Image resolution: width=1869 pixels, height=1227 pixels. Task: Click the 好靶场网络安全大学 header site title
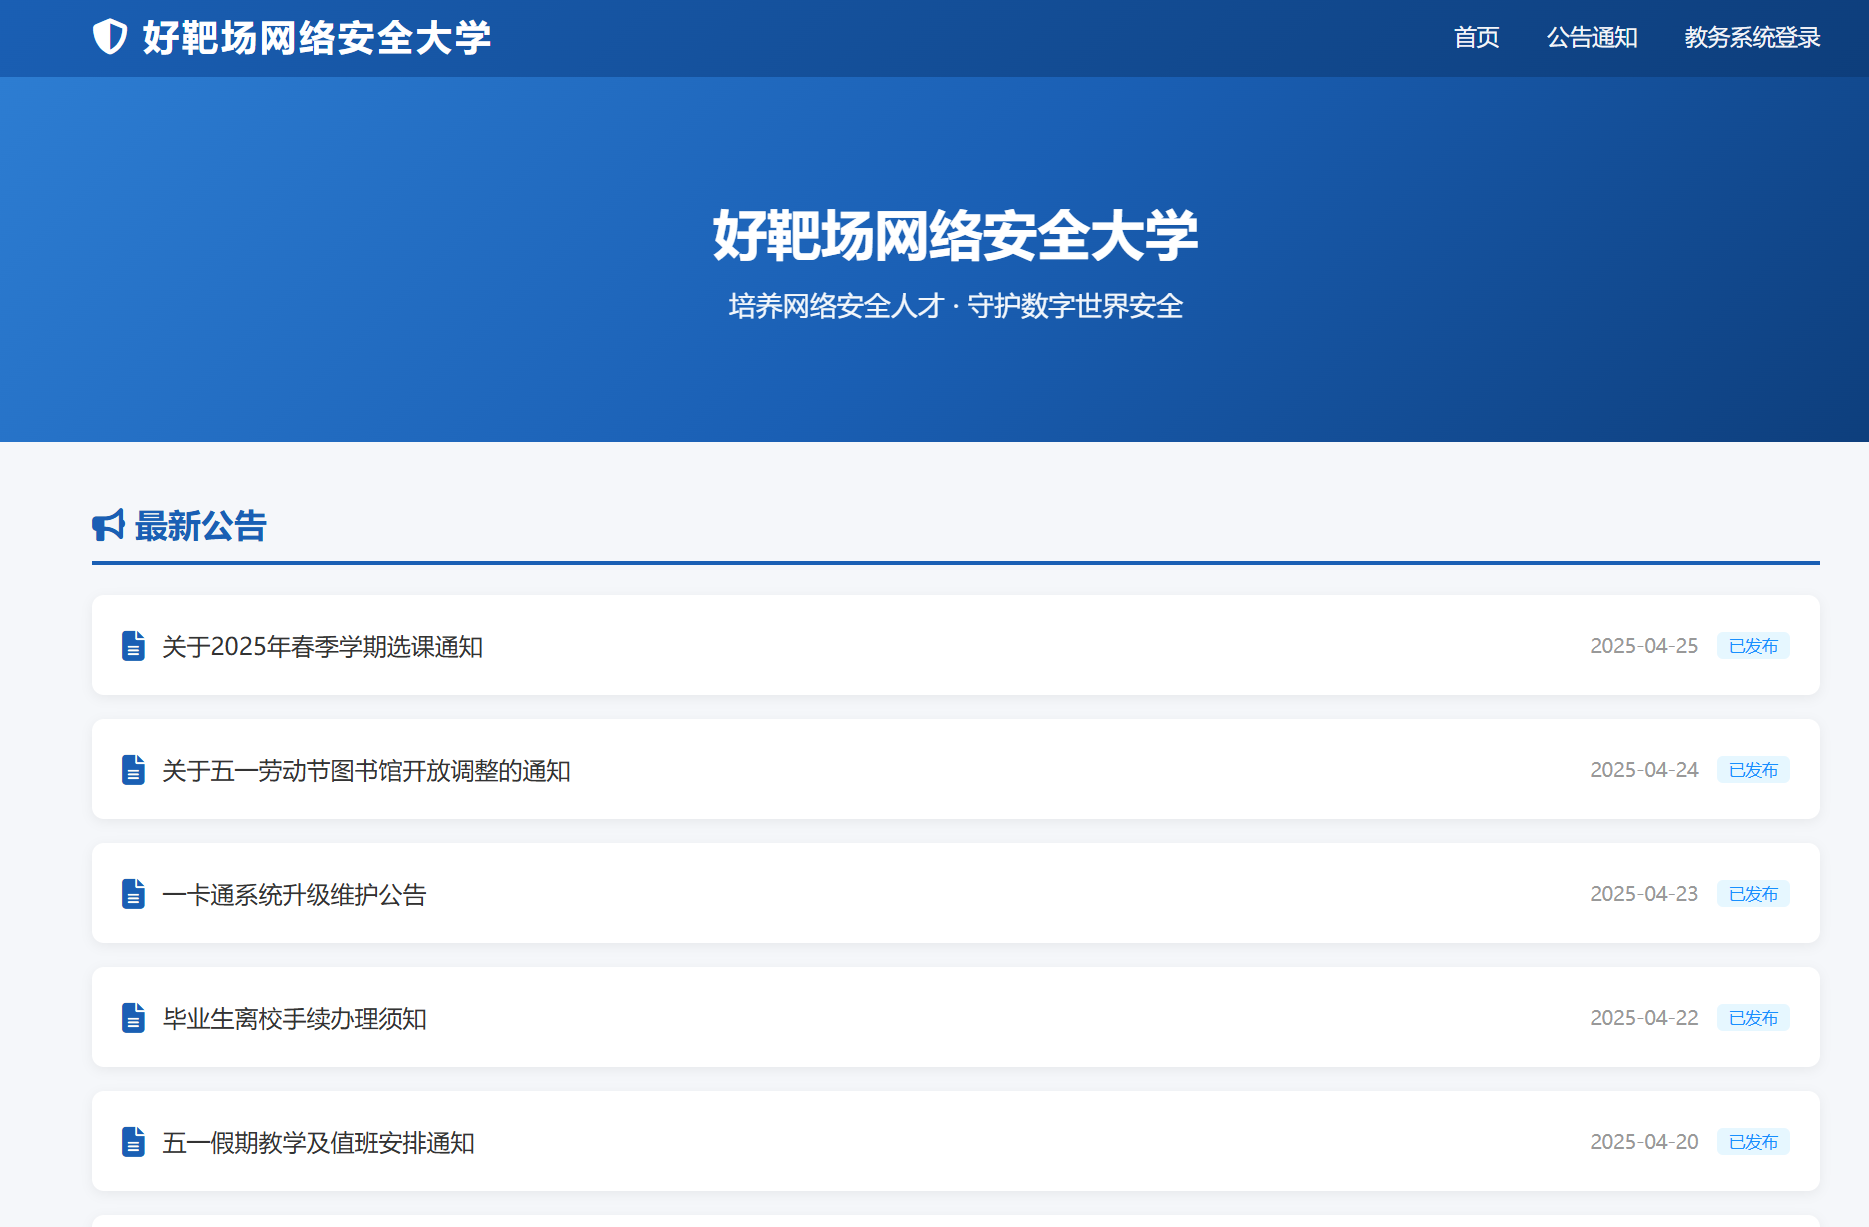pos(316,38)
